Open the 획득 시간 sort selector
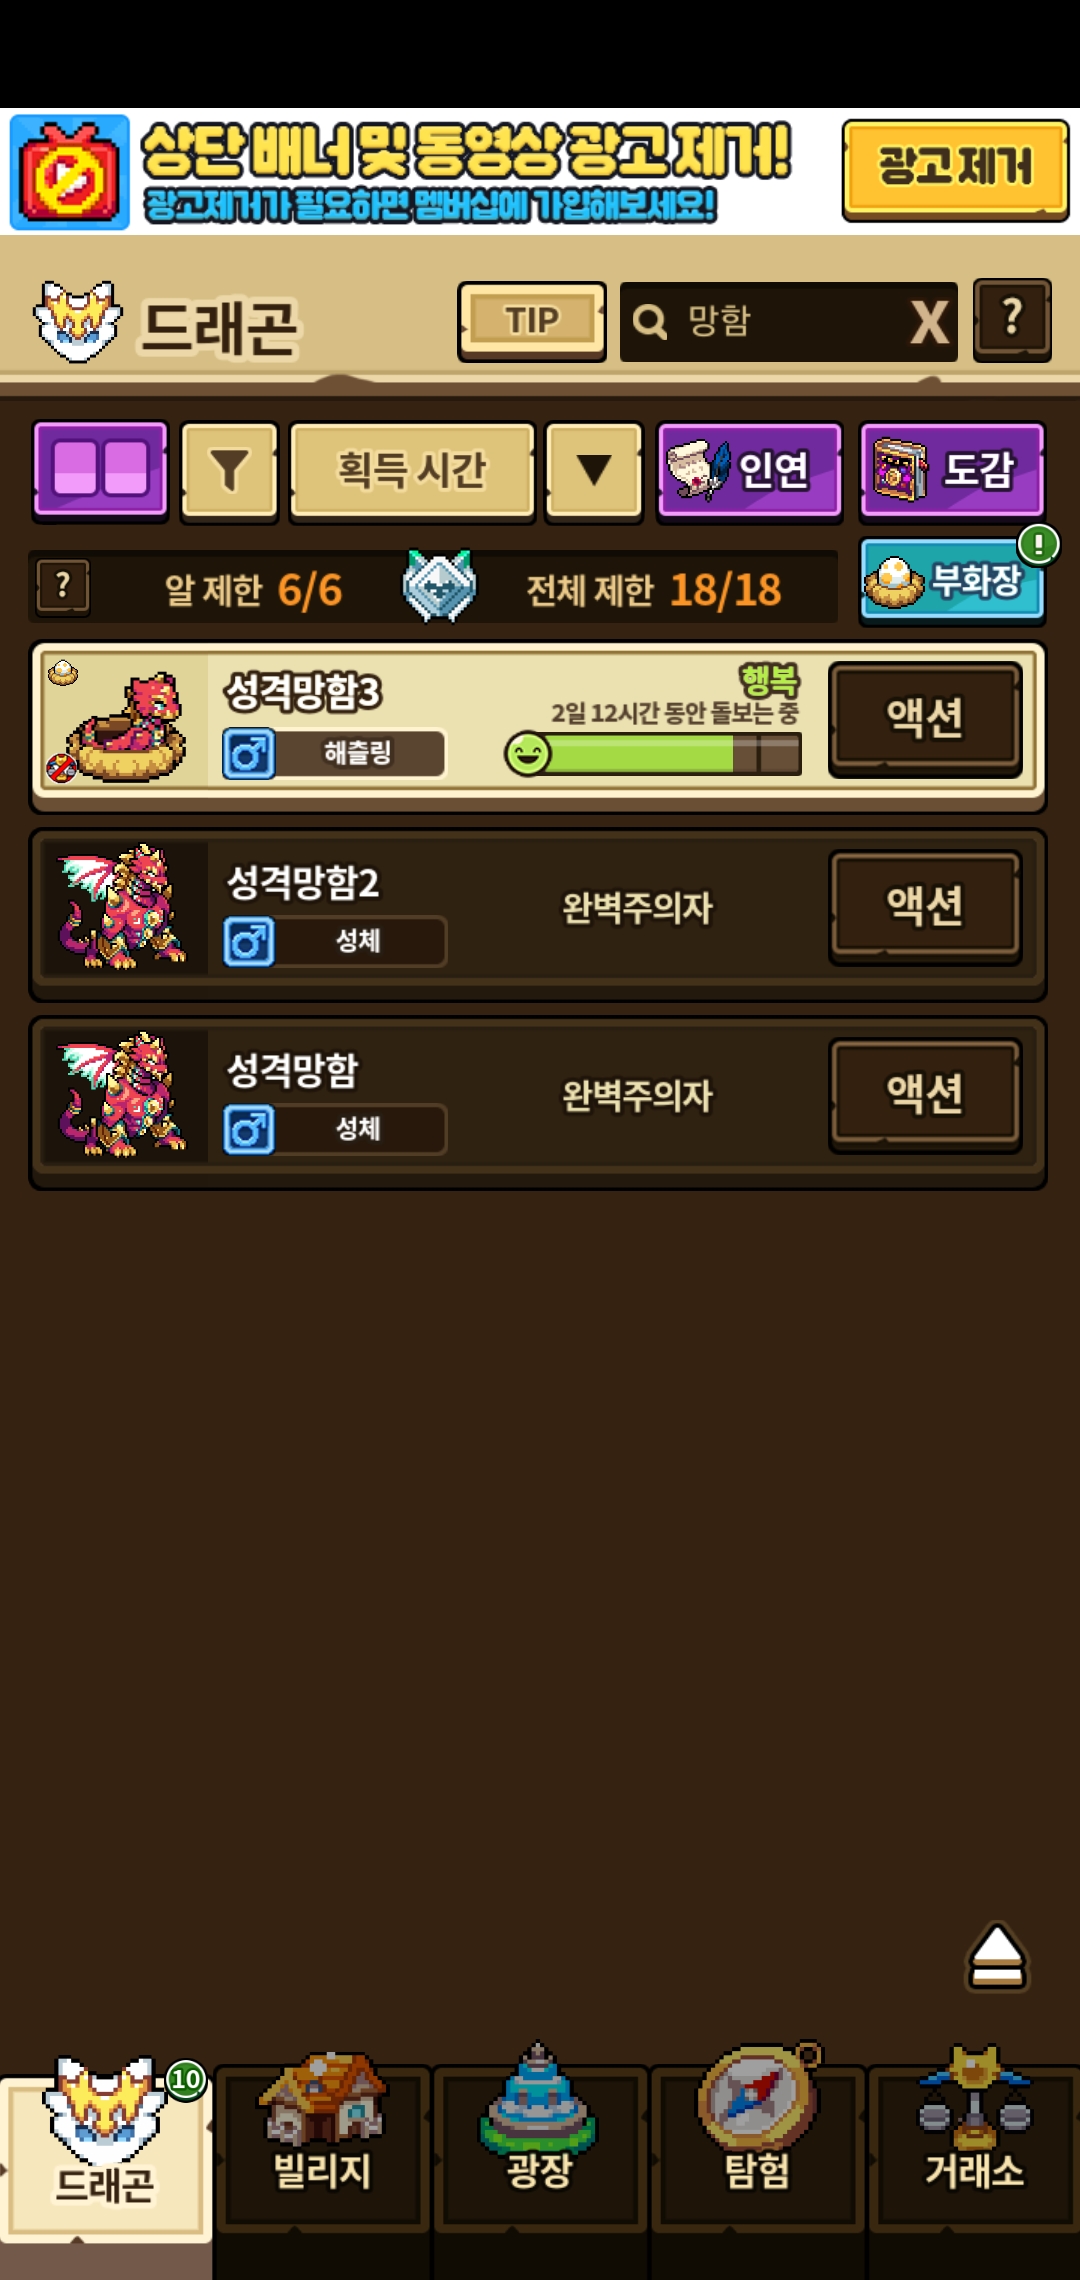This screenshot has width=1080, height=2280. coord(412,471)
